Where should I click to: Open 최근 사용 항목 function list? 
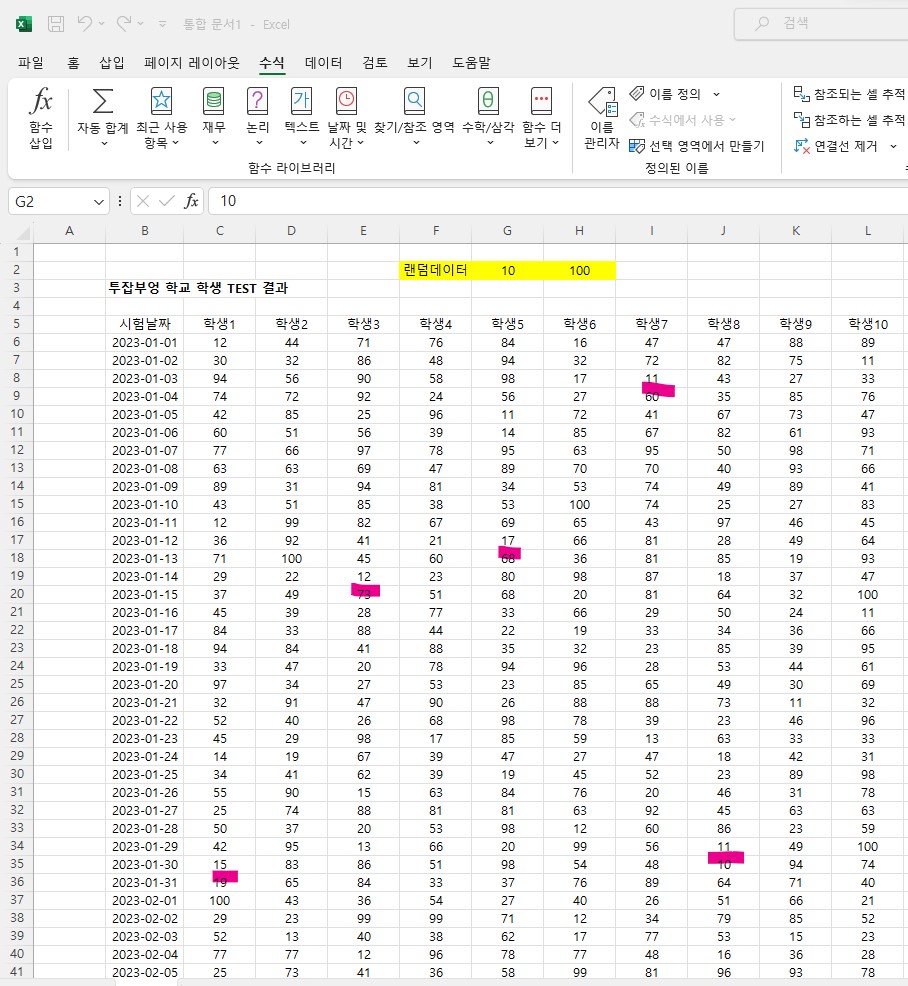pos(162,118)
